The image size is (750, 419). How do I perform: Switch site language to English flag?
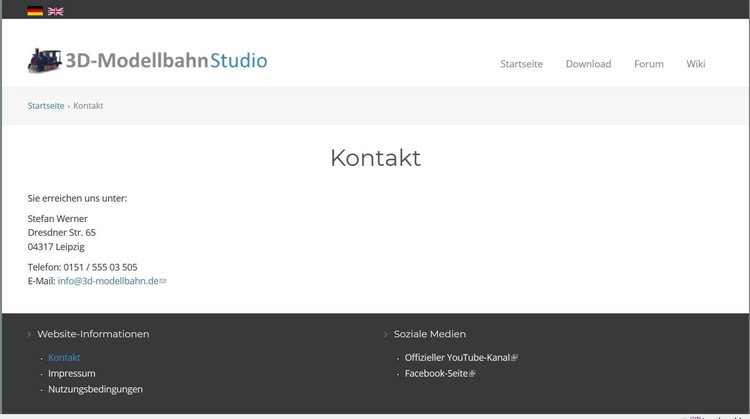pos(56,11)
